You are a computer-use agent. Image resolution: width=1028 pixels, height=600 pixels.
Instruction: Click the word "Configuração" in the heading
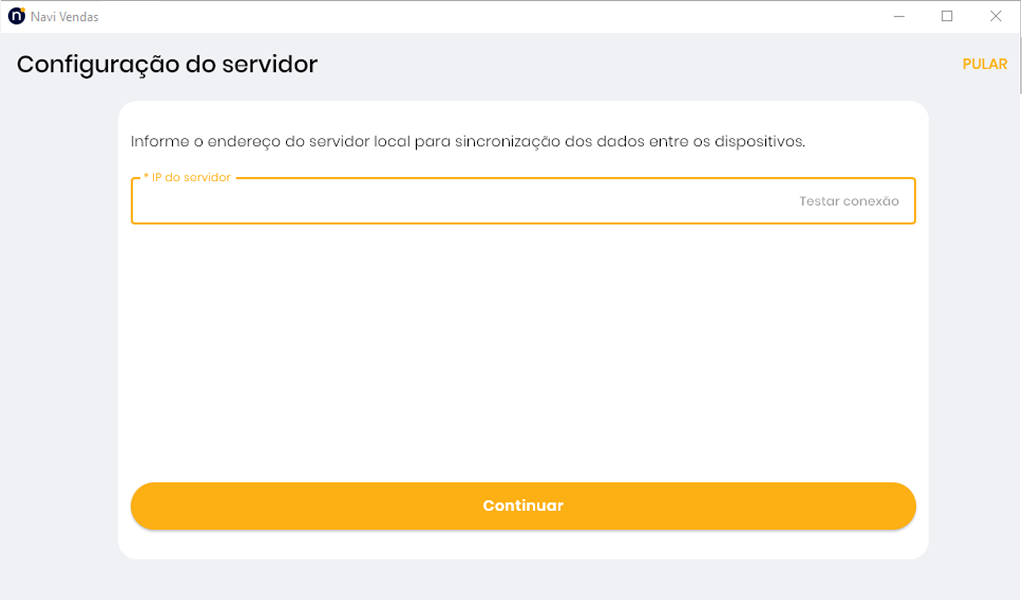click(x=98, y=64)
